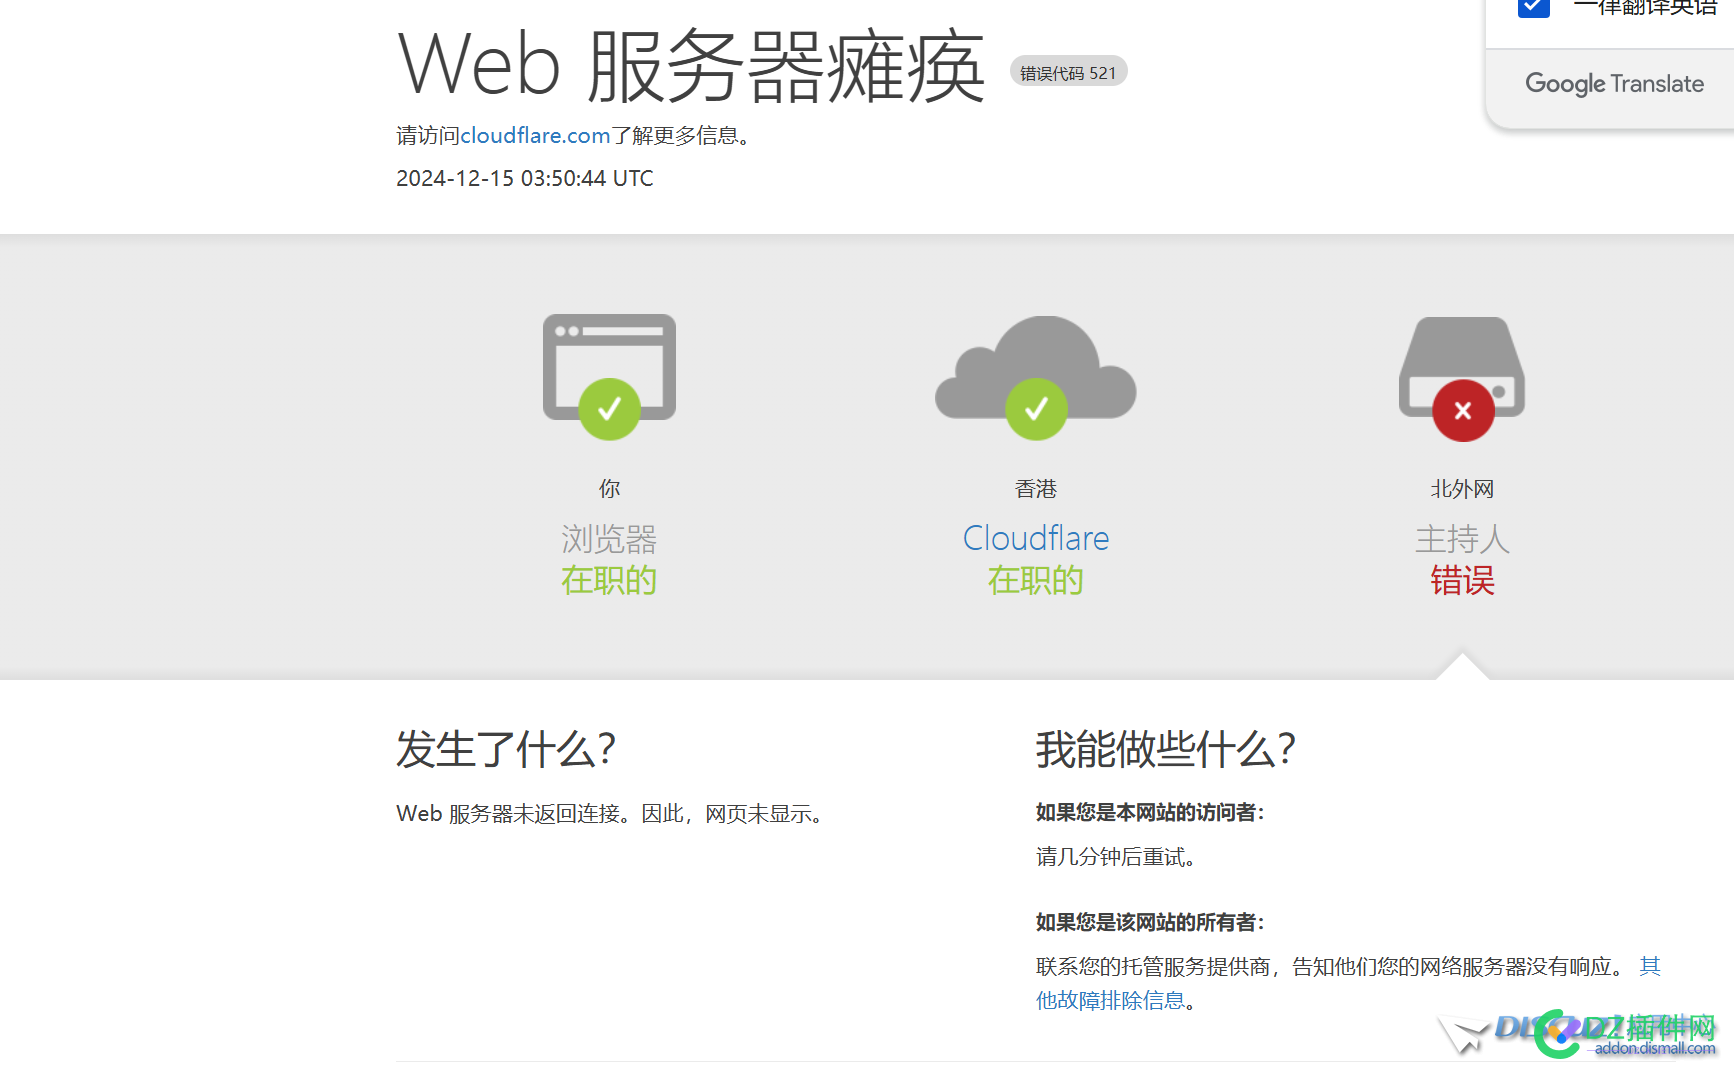Click the browser window status icon
Image resolution: width=1734 pixels, height=1074 pixels.
609,376
